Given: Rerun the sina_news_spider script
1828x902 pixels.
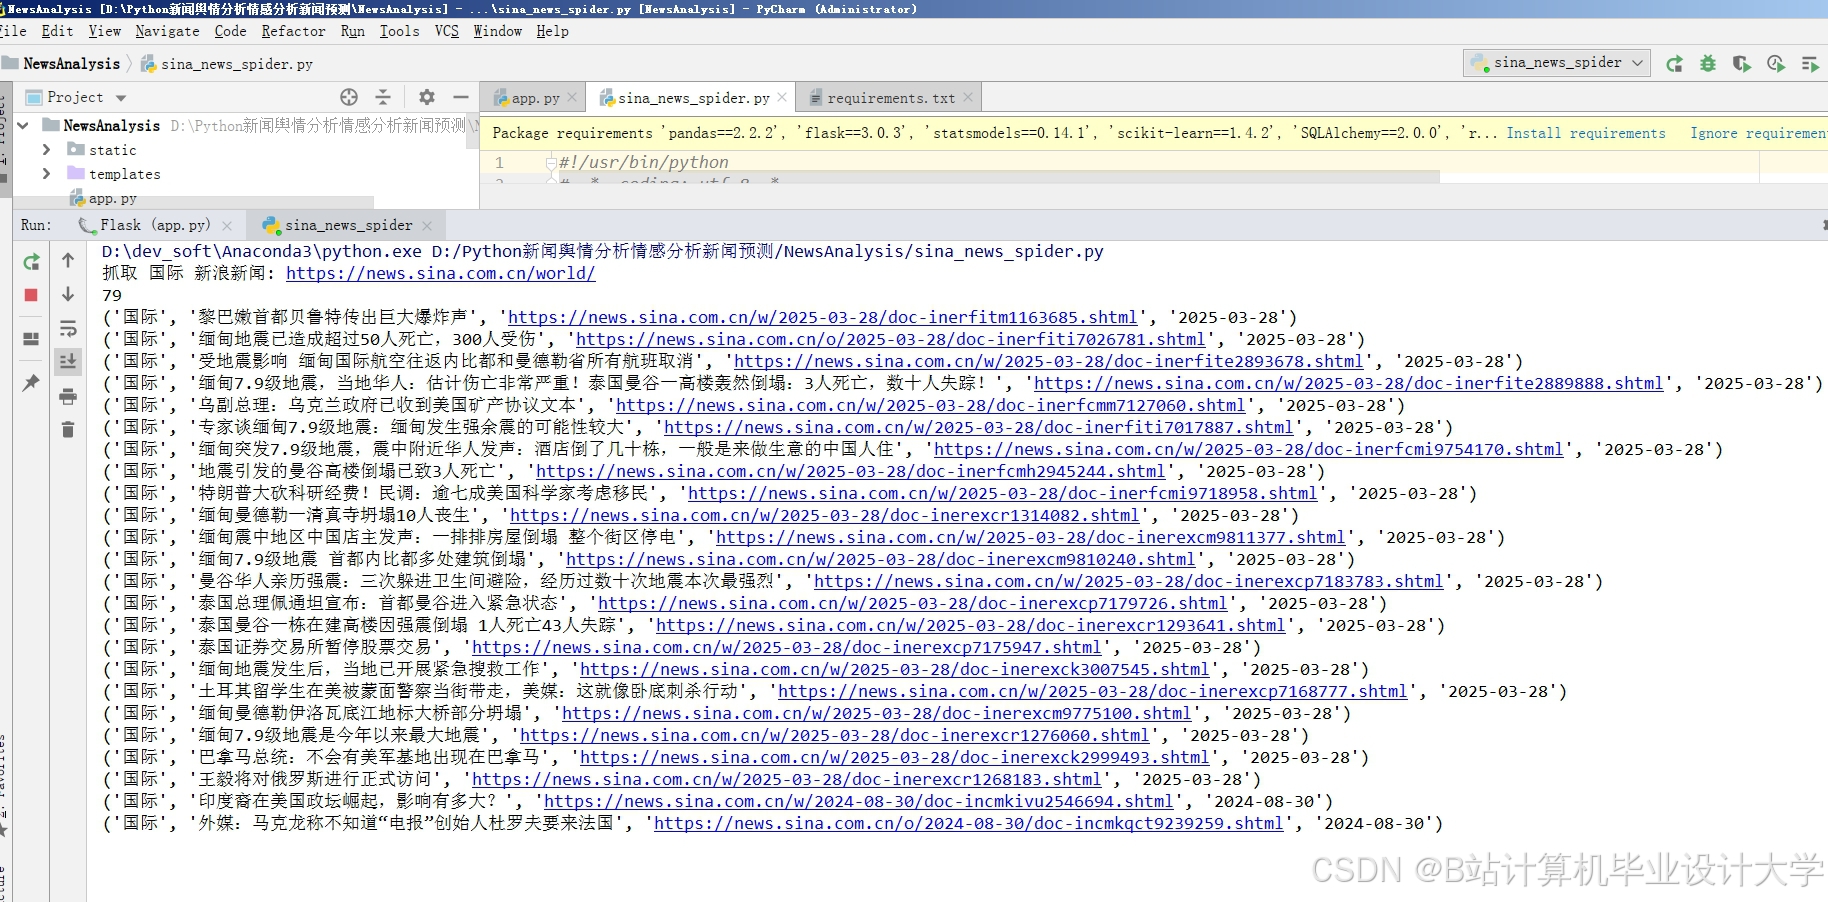Looking at the screenshot, I should (31, 262).
